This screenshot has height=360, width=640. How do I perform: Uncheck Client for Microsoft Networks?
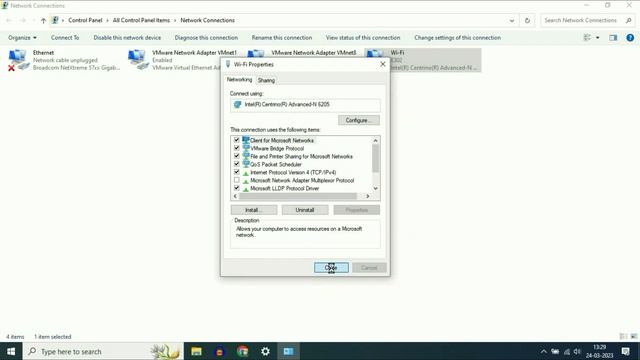(x=237, y=140)
